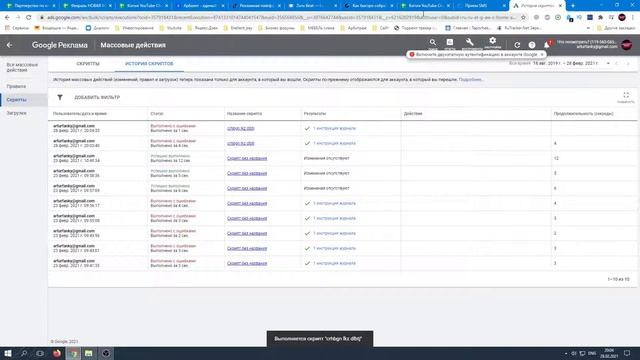Open the Другие закладки folder

[616, 28]
